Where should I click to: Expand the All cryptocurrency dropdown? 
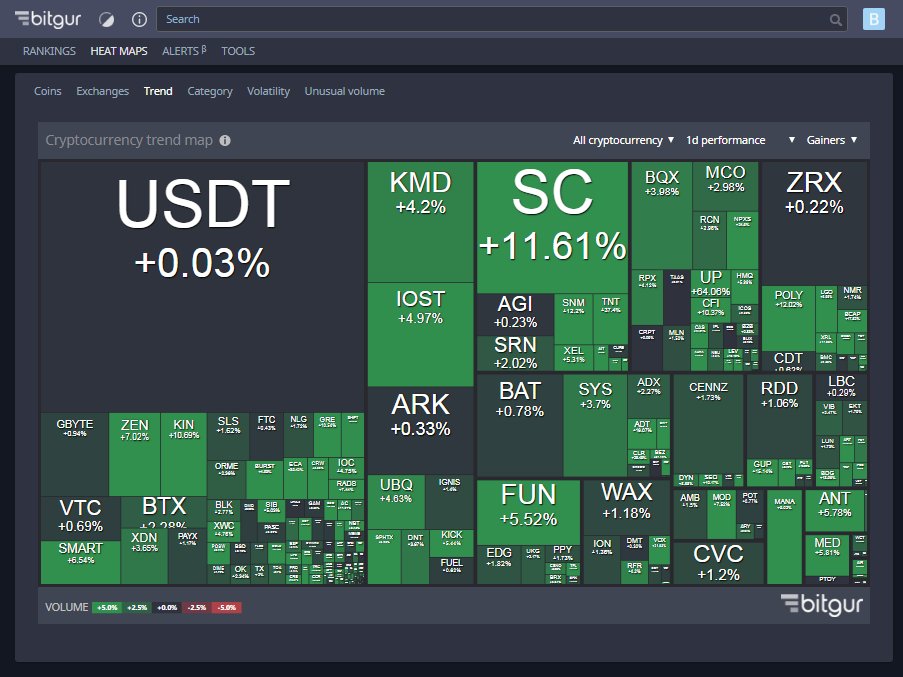click(x=623, y=140)
